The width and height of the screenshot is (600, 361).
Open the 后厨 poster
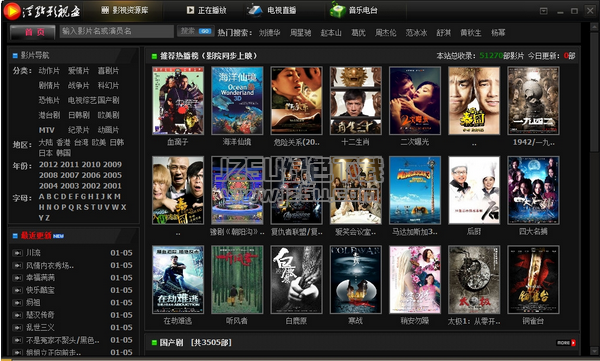(474, 190)
